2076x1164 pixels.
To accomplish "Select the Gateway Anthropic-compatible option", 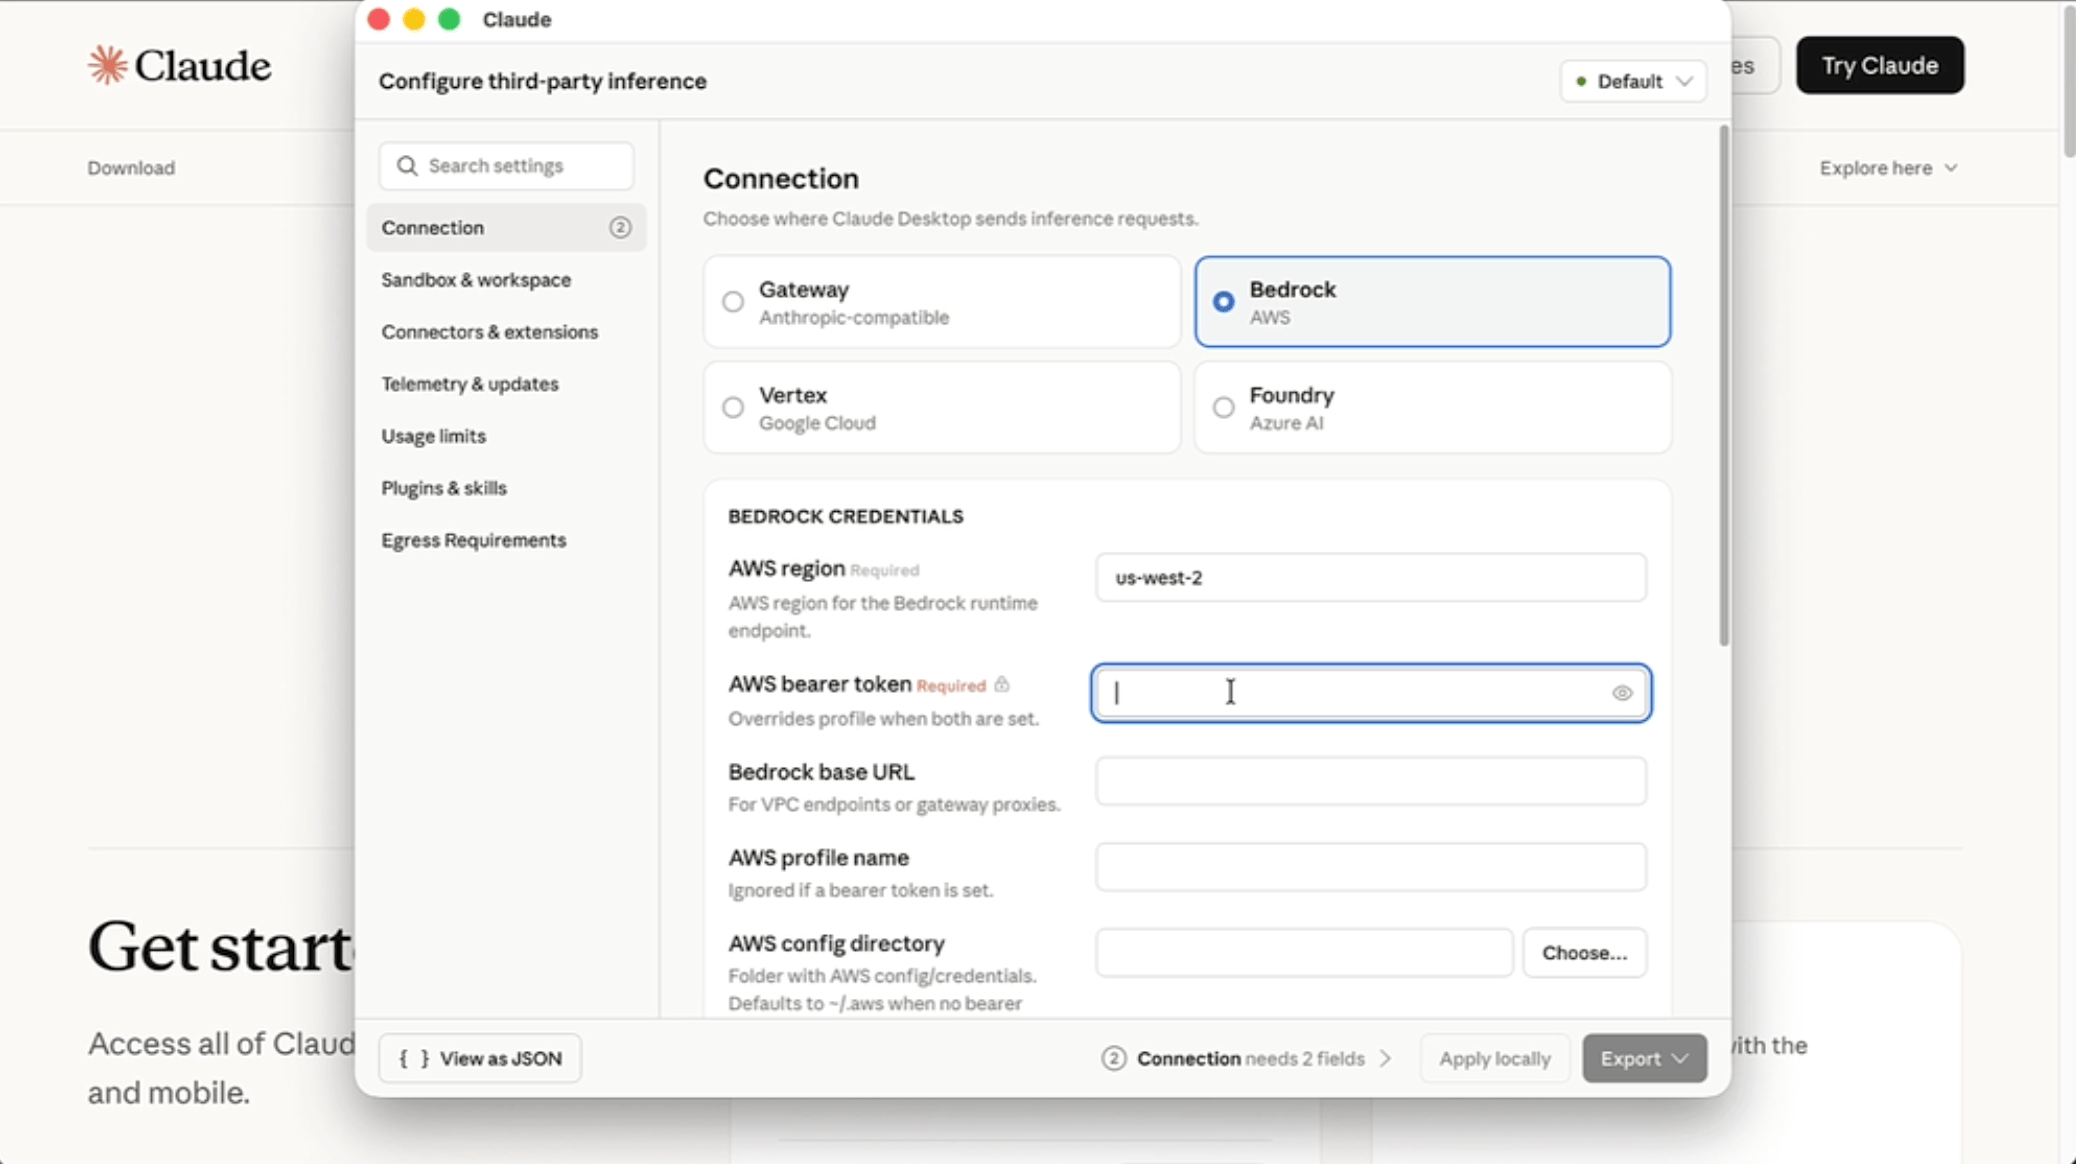I will (942, 302).
